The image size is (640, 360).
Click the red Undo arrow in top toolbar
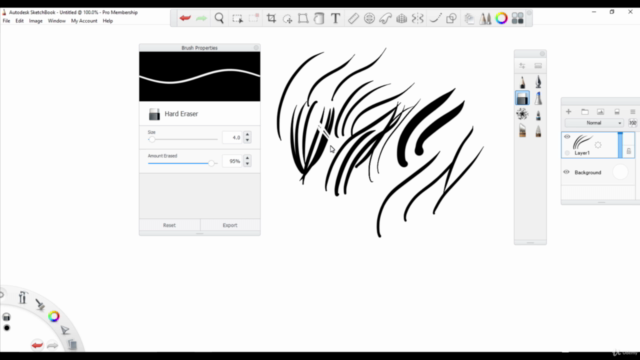pos(185,18)
